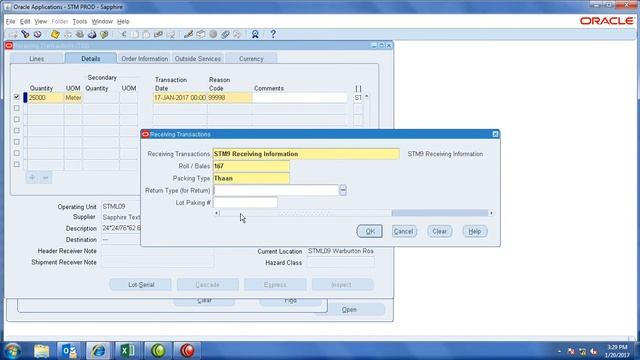Click the Cascade button
This screenshot has height=360, width=640.
208,284
